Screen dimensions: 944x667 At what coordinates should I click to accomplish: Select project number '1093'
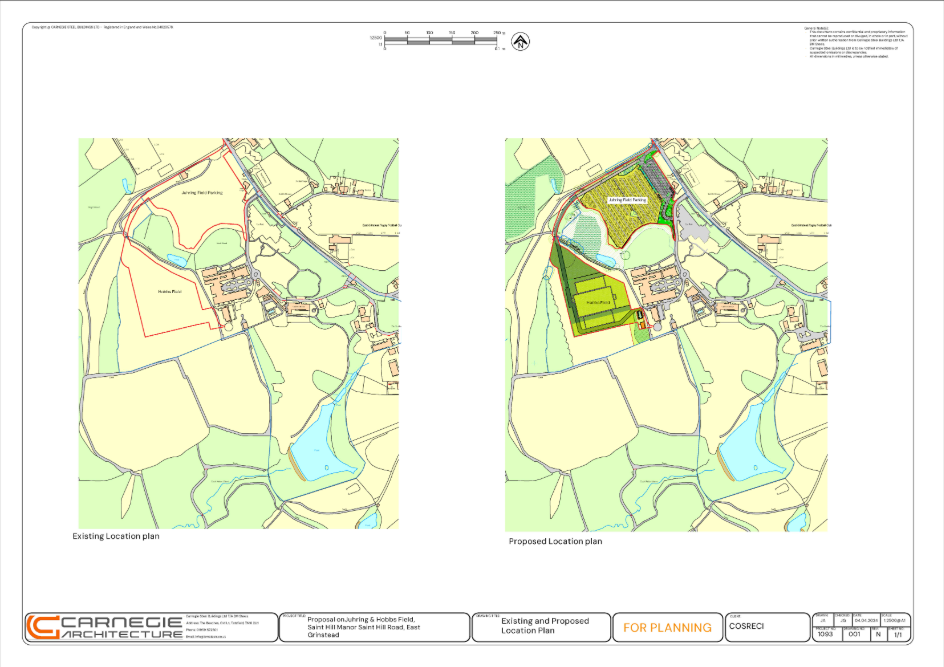point(825,634)
